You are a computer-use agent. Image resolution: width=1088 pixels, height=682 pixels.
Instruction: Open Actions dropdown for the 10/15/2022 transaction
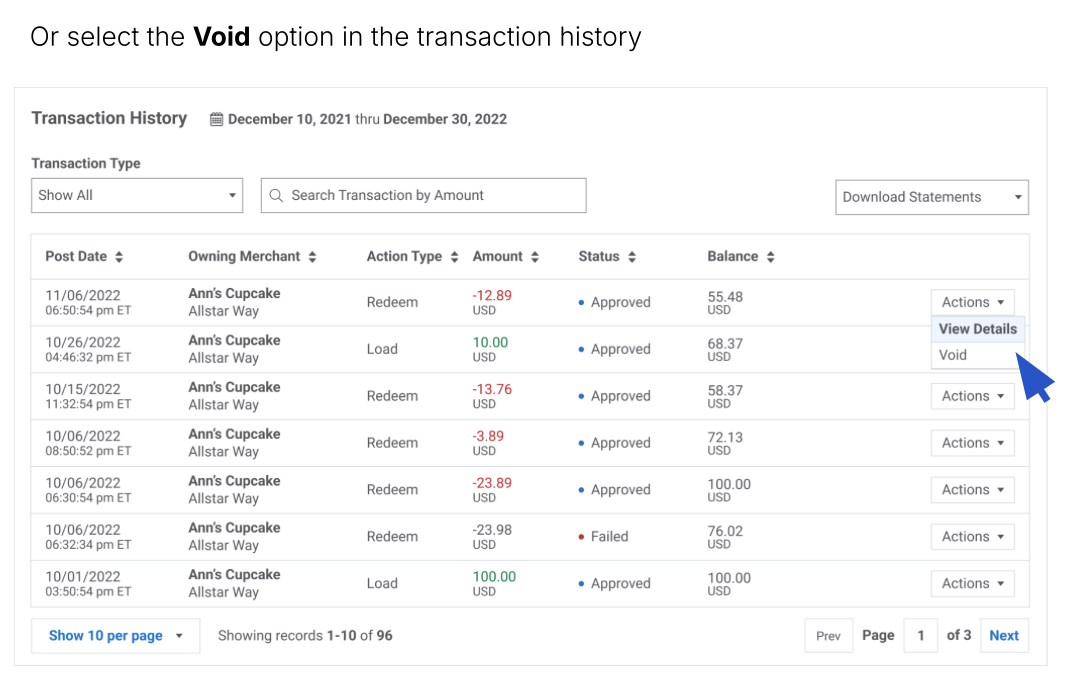click(972, 396)
